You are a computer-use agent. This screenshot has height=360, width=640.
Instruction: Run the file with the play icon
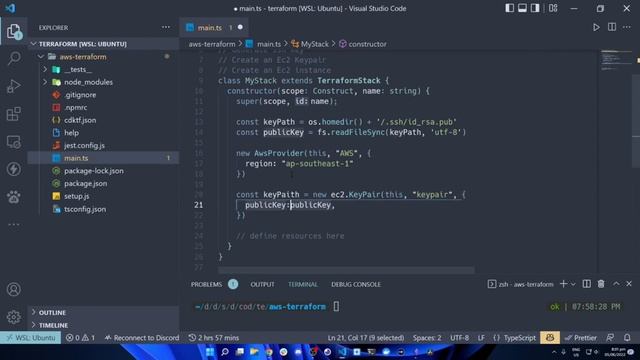(x=596, y=27)
